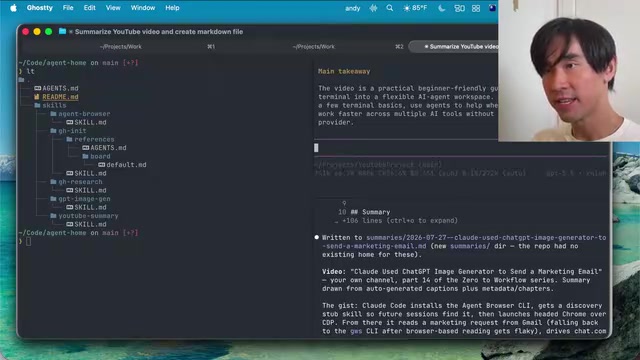
Task: Open the summaries/2026-07-27 file path link
Action: point(465,242)
